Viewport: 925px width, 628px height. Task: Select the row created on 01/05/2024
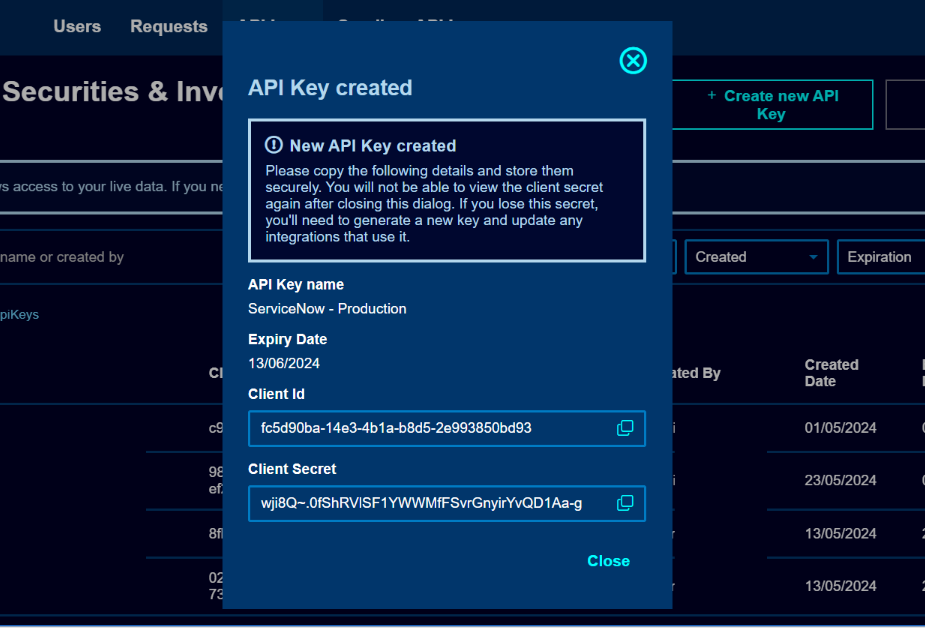[840, 428]
